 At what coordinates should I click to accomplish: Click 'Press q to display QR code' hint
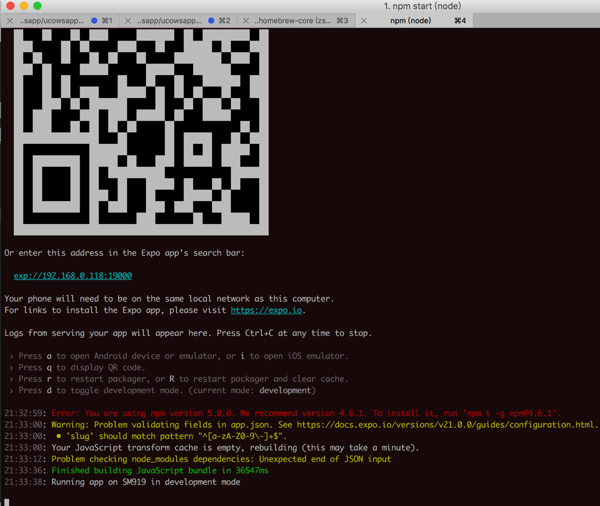[77, 367]
